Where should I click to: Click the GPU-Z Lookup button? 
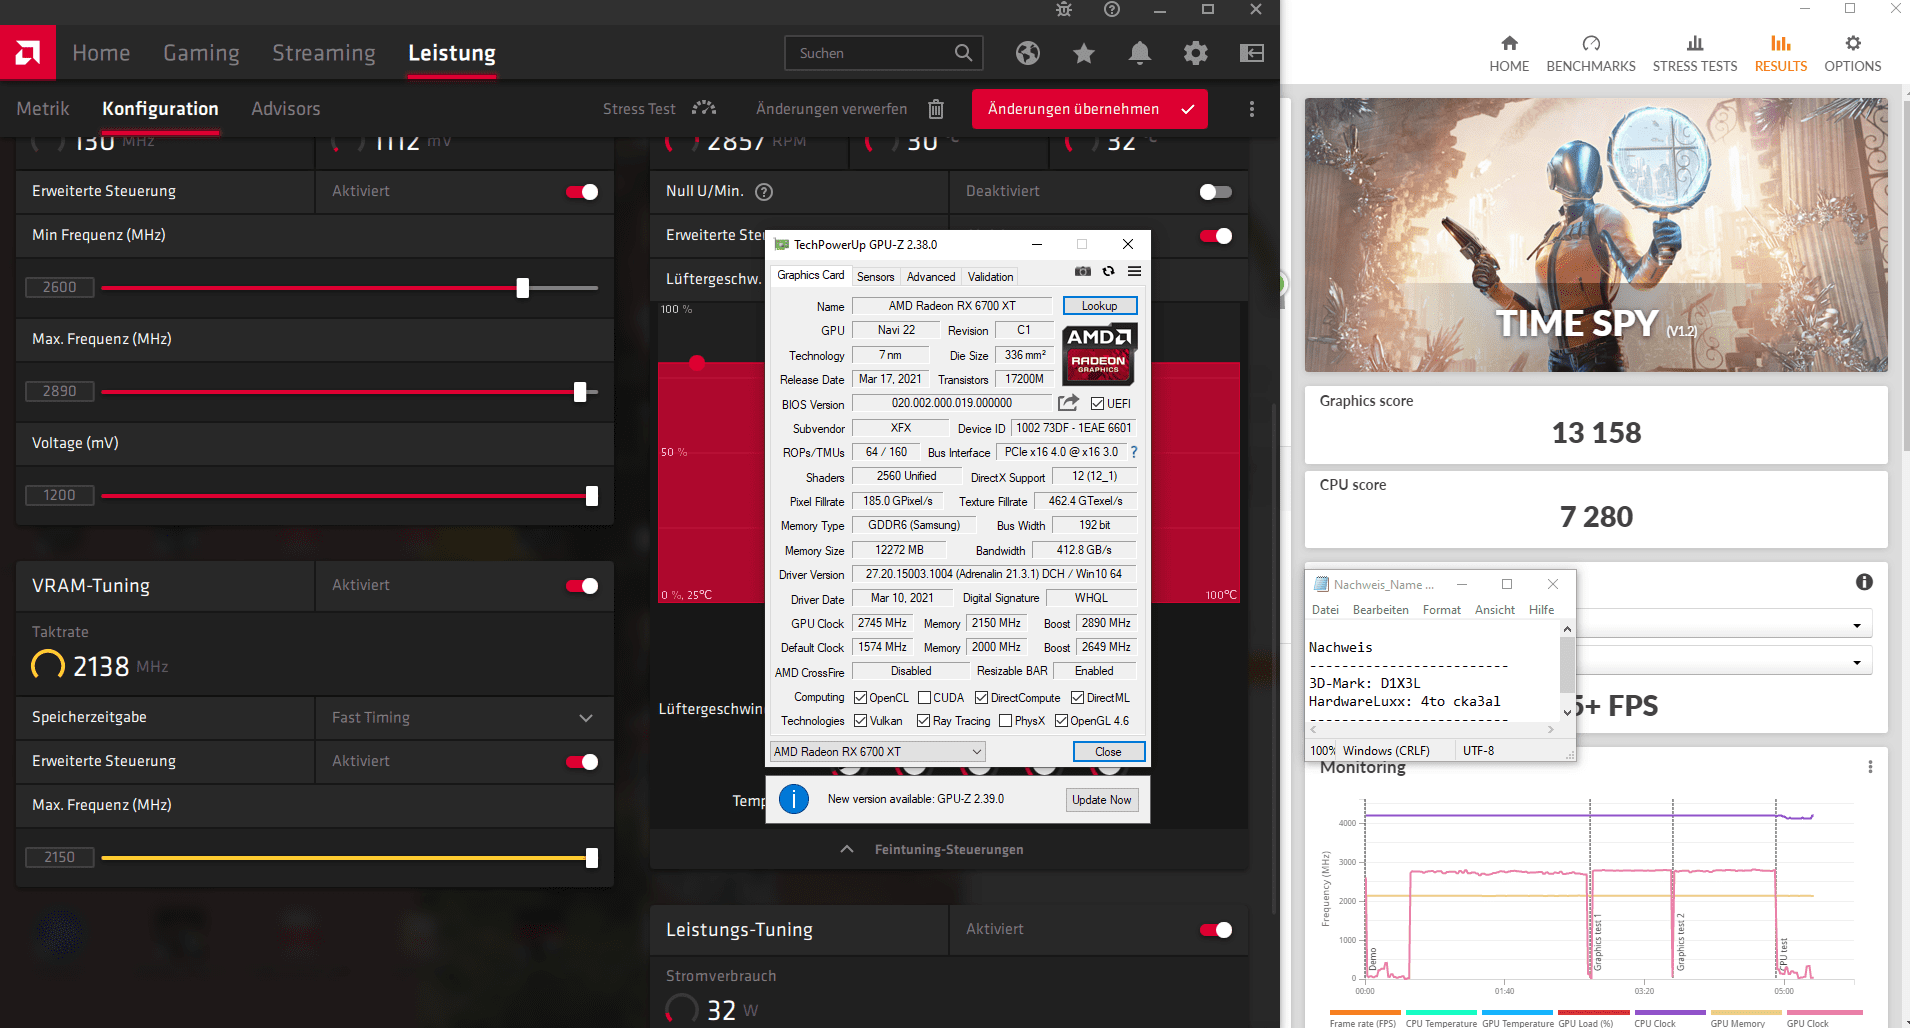[1099, 306]
